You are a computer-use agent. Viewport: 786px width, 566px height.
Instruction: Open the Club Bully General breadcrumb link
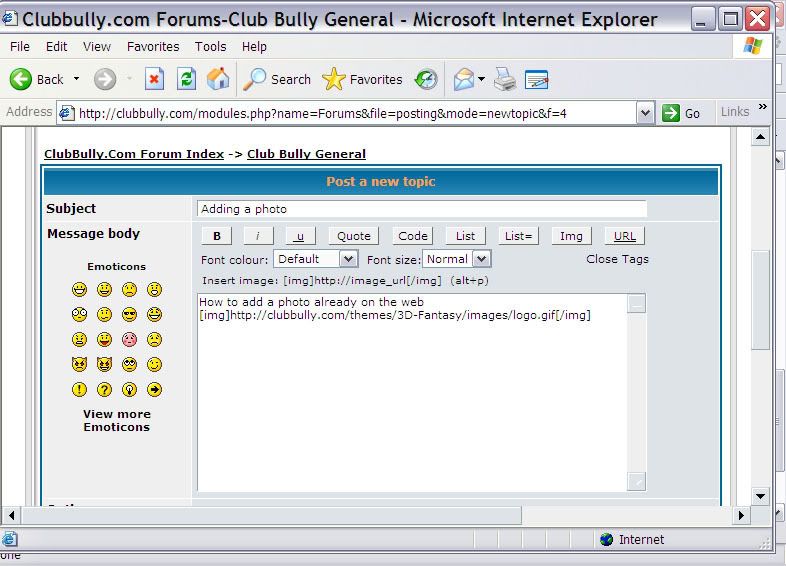(x=306, y=154)
